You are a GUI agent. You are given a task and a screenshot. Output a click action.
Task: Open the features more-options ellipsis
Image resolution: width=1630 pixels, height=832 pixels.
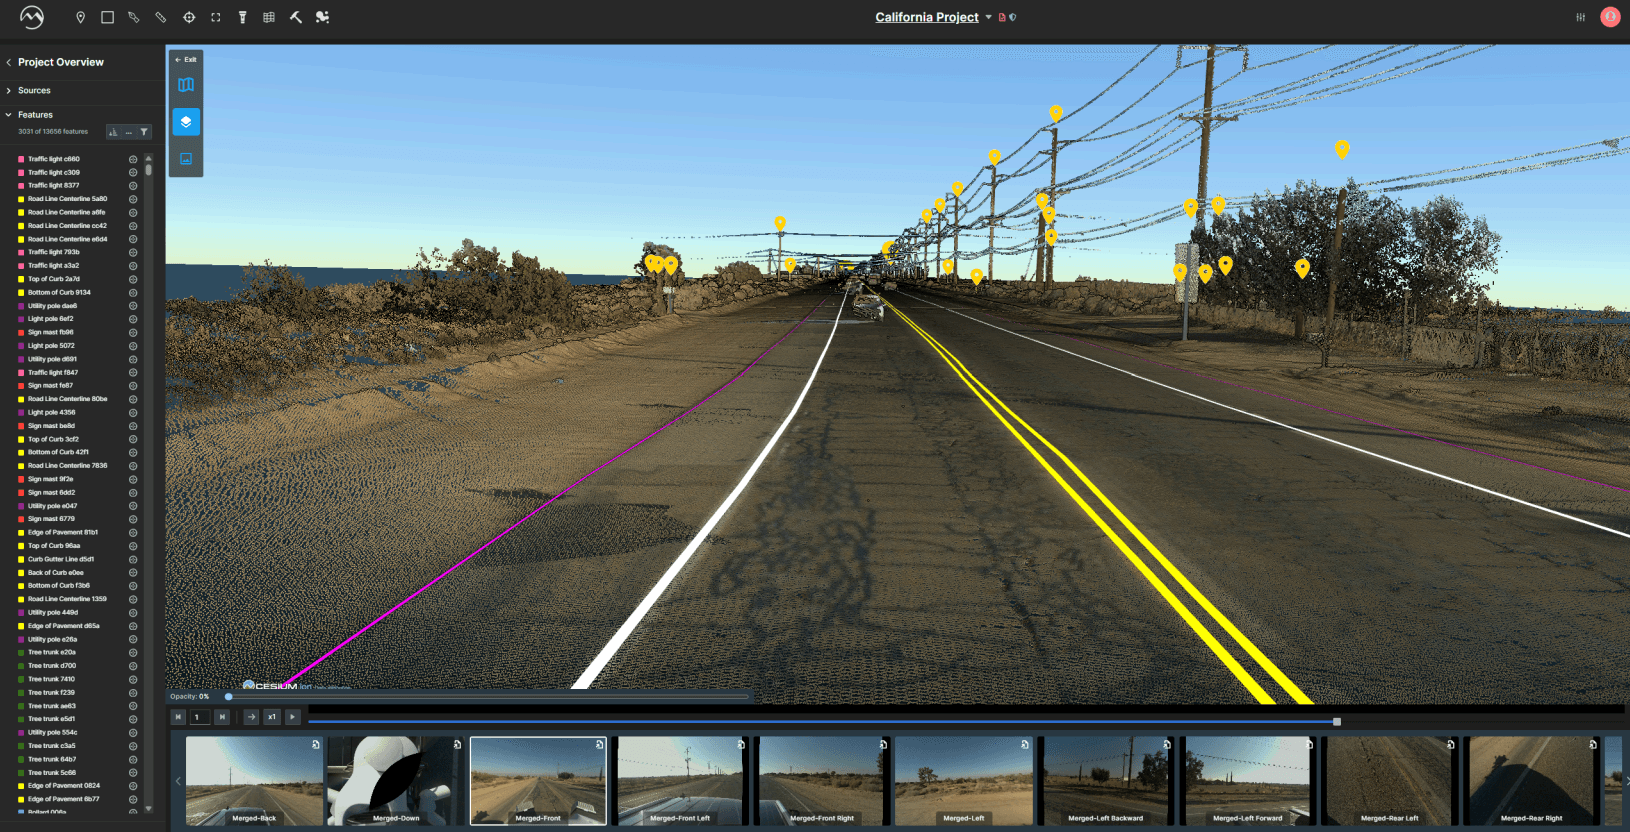pyautogui.click(x=129, y=132)
